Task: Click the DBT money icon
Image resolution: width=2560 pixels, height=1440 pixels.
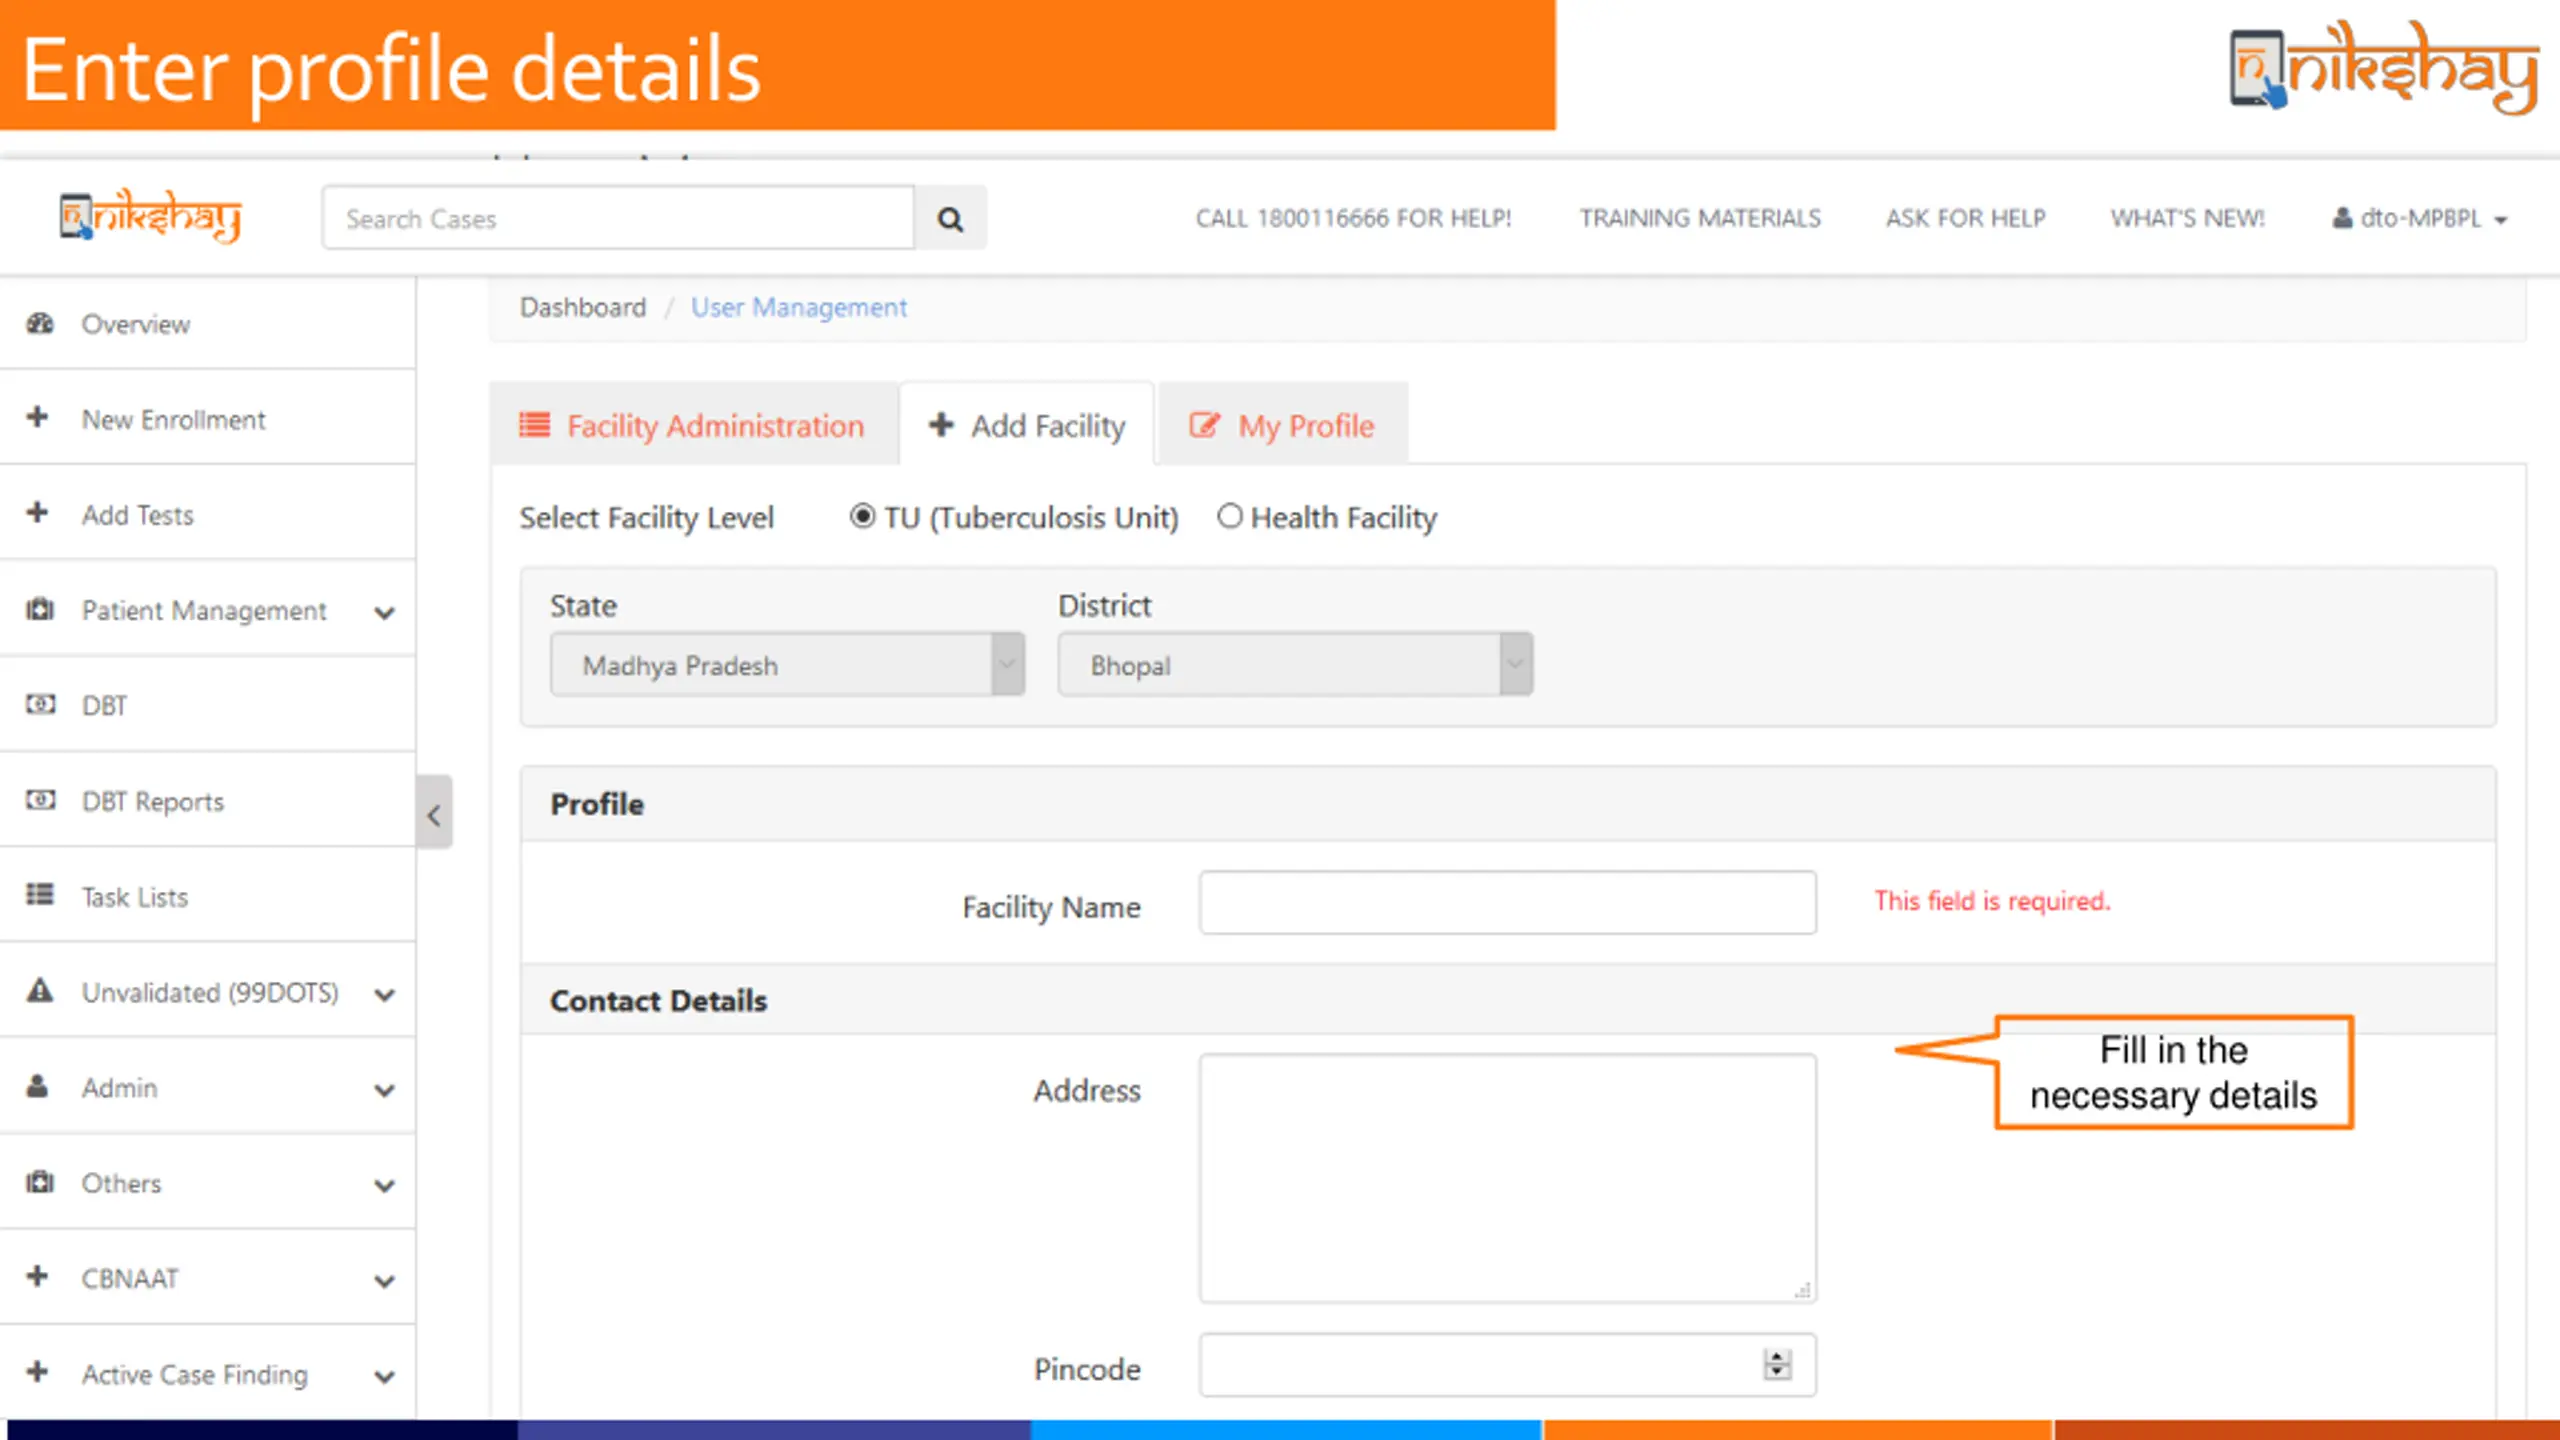Action: pos(40,704)
